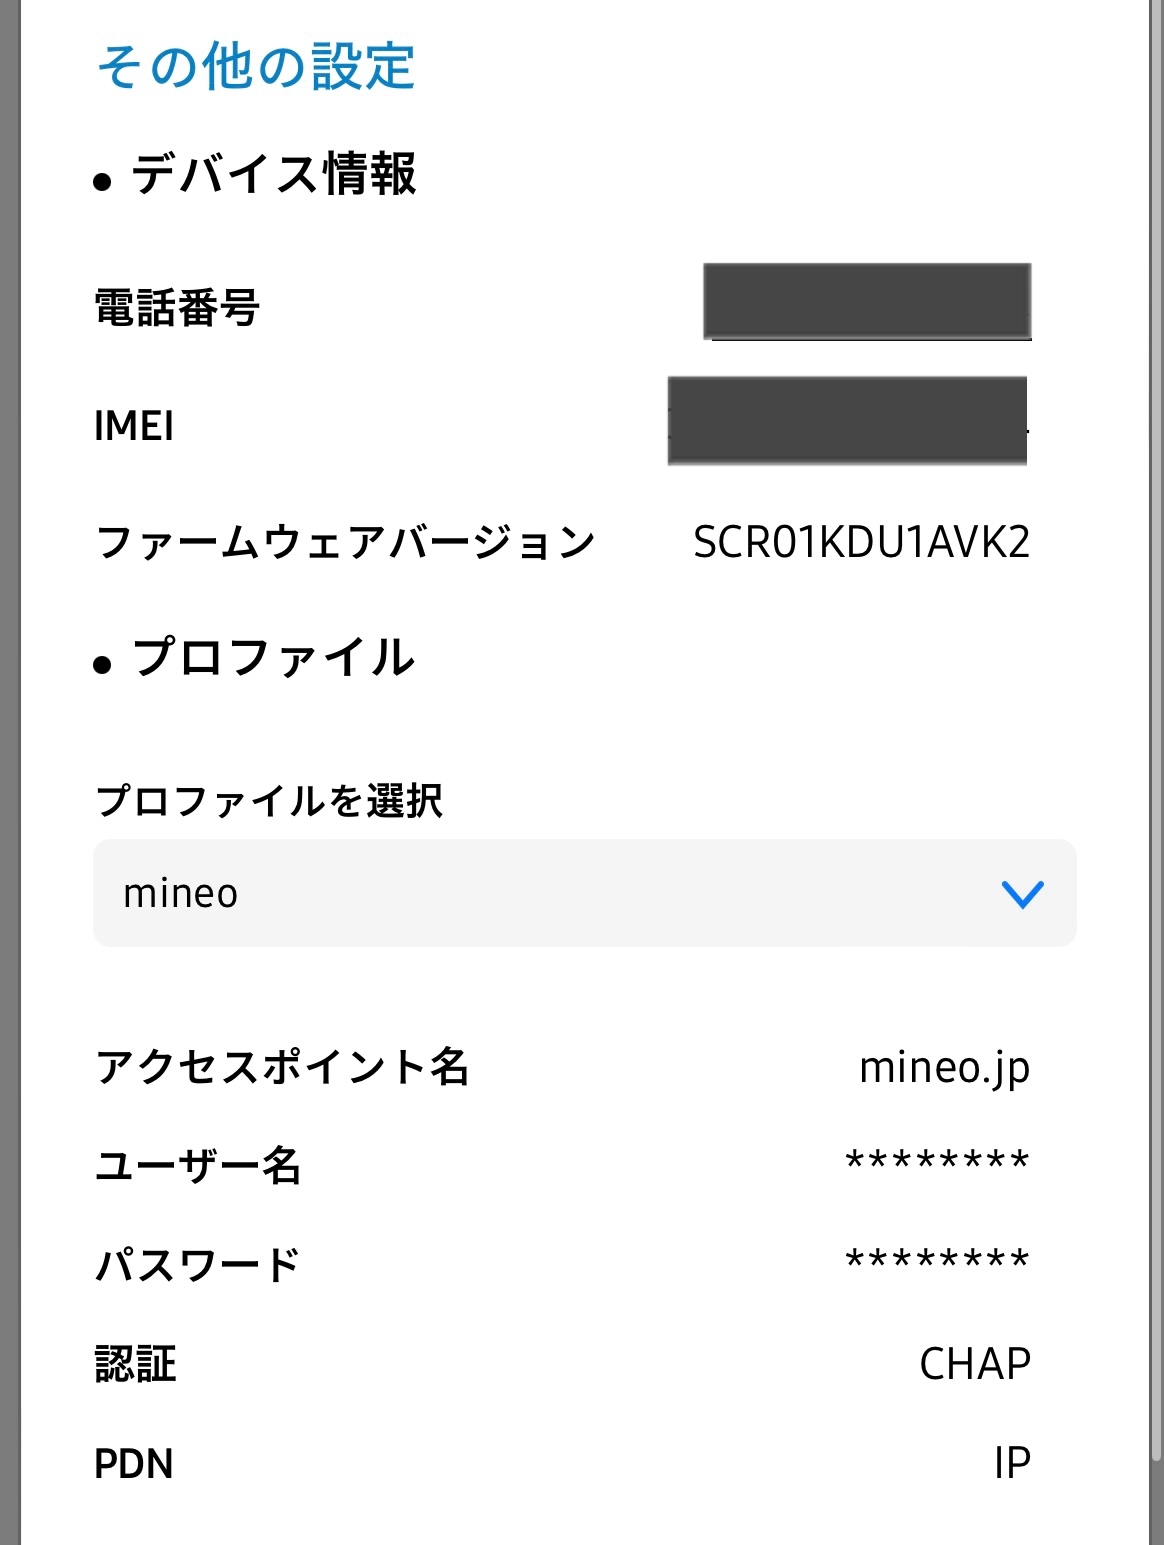Click the blue chevron arrow in profile selector

coord(1022,894)
